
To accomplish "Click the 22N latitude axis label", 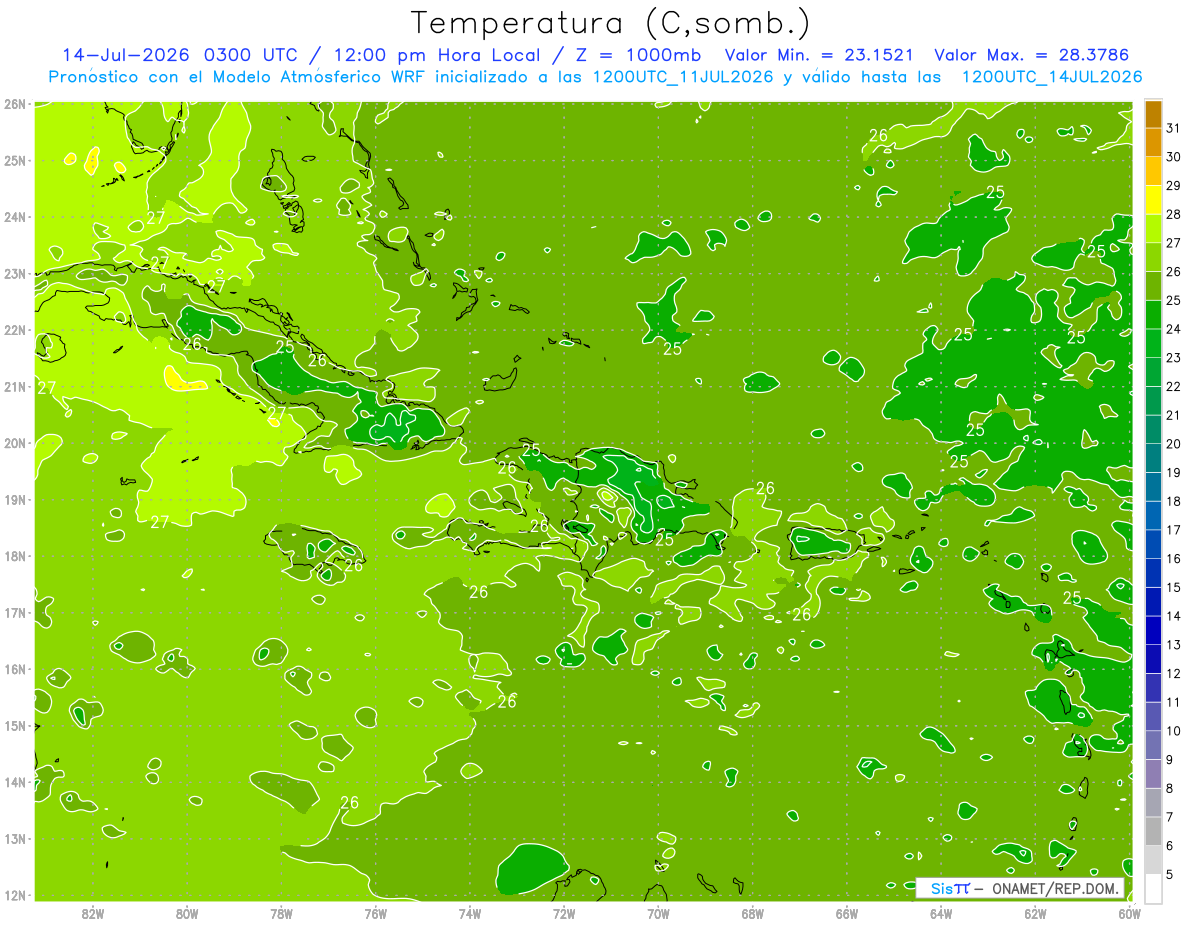I will click(15, 330).
